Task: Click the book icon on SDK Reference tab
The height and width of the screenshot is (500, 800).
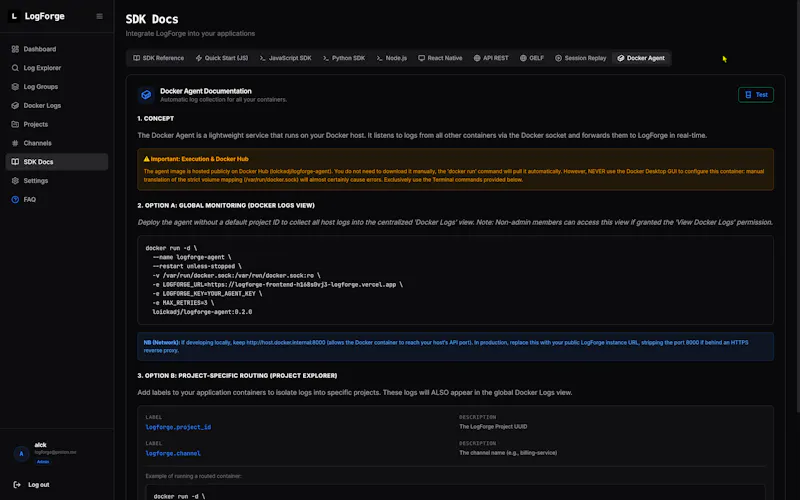Action: [x=137, y=58]
